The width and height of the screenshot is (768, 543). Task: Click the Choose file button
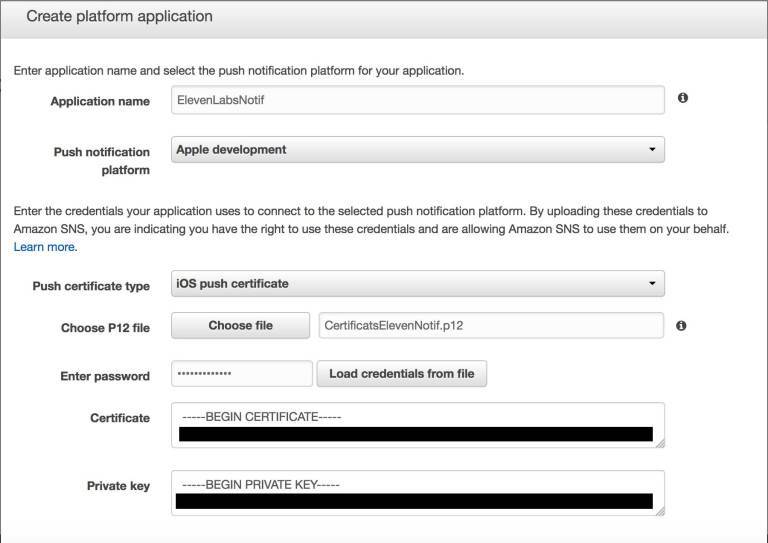click(x=240, y=326)
